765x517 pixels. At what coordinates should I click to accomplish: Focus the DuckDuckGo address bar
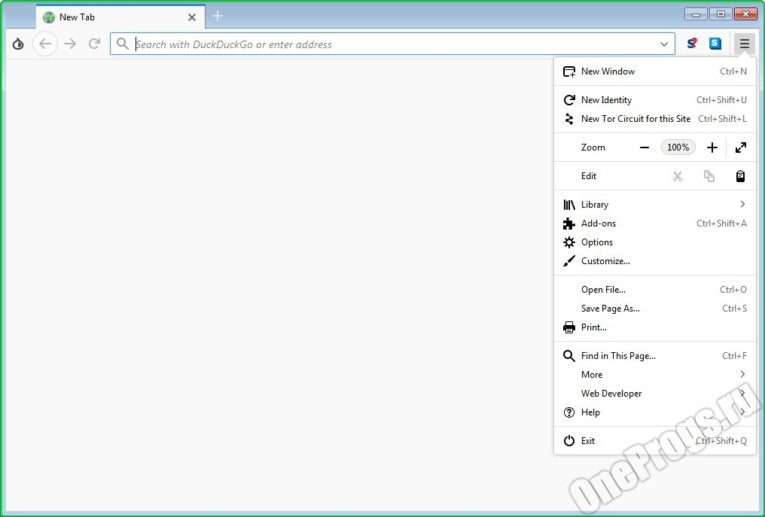(392, 44)
